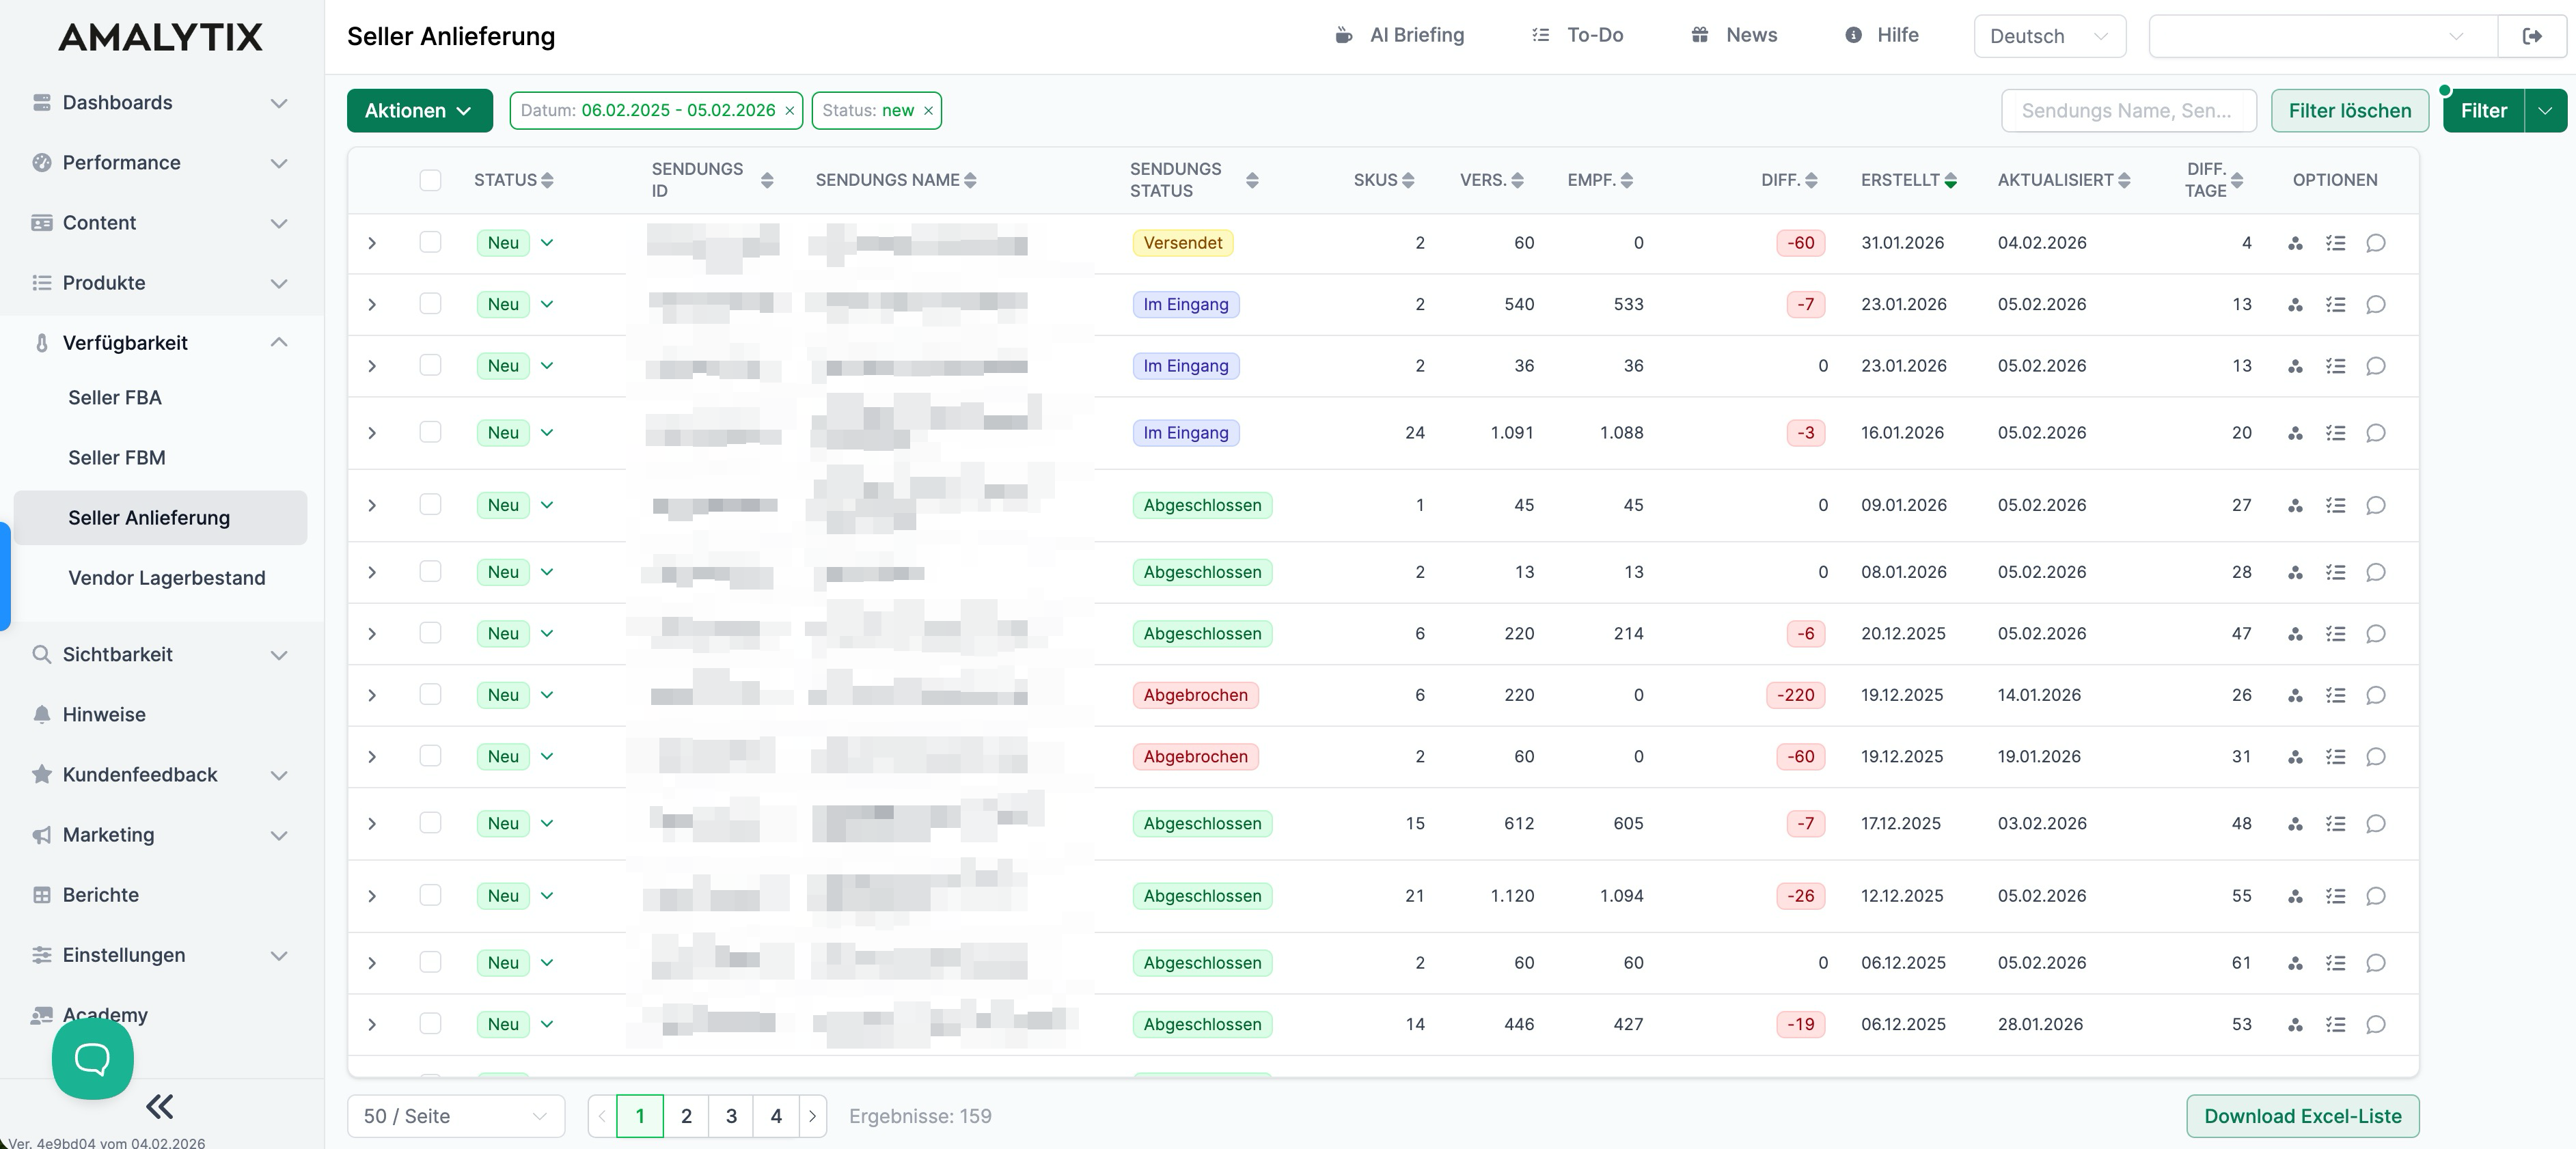The image size is (2576, 1149).
Task: Toggle the select-all checkbox in the table header
Action: pos(431,180)
